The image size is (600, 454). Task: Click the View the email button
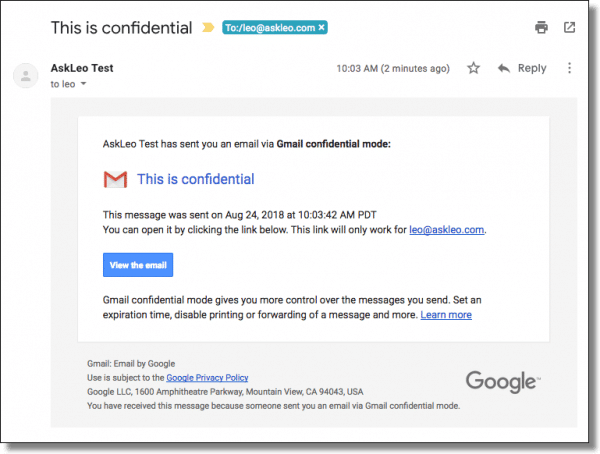tap(138, 265)
